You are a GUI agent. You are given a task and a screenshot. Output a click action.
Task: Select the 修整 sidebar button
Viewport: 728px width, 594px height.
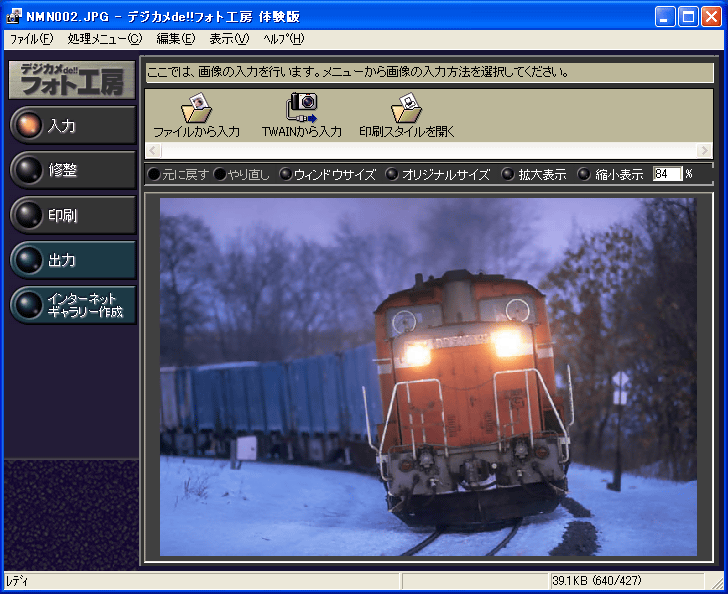[72, 171]
